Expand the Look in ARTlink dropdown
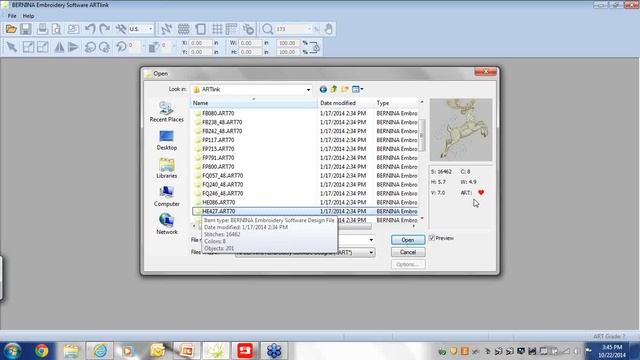The width and height of the screenshot is (640, 360). (308, 89)
